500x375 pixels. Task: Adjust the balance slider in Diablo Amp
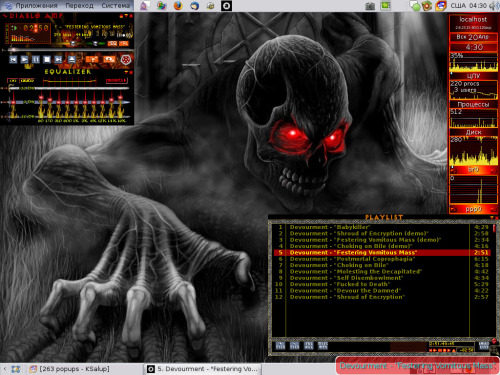96,43
